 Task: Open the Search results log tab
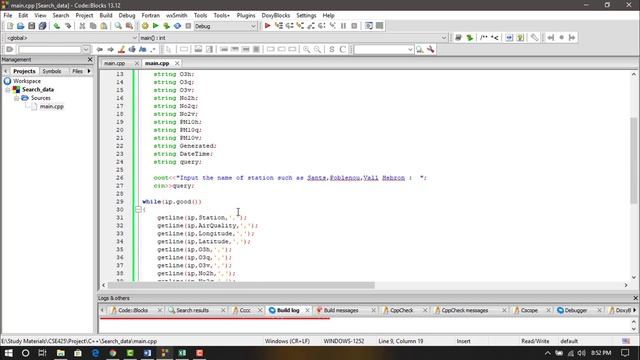pos(192,310)
